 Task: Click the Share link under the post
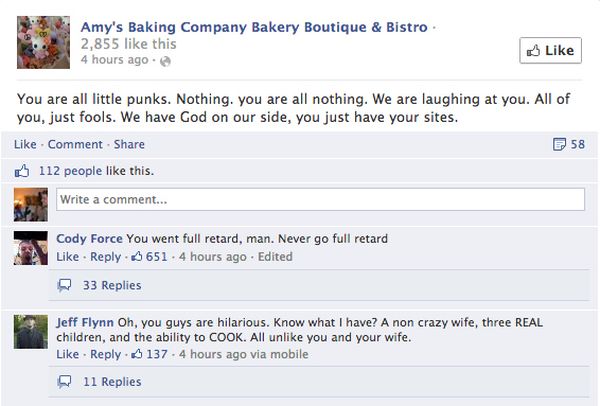pyautogui.click(x=129, y=144)
